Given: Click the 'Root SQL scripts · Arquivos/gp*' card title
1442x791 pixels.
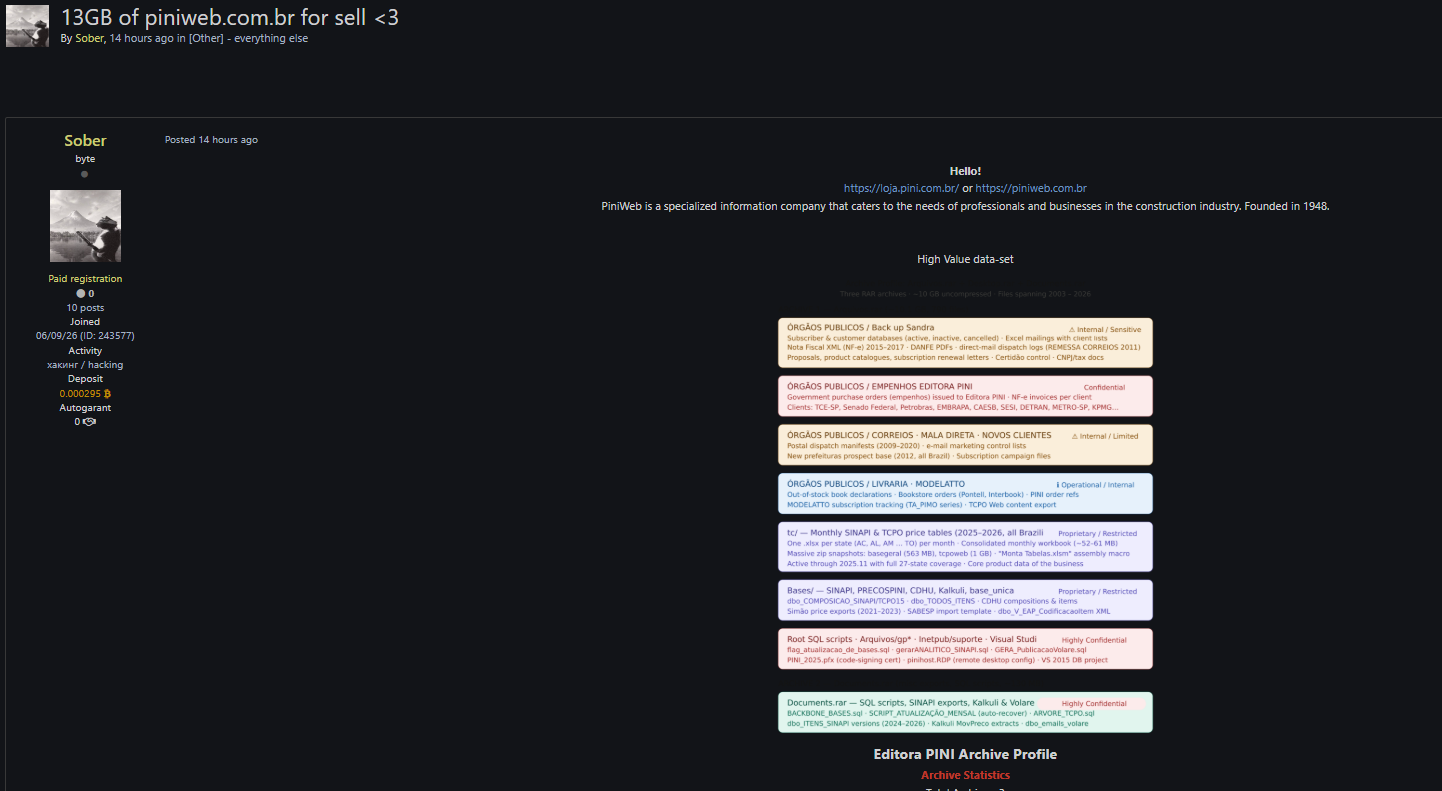Looking at the screenshot, I should point(912,639).
